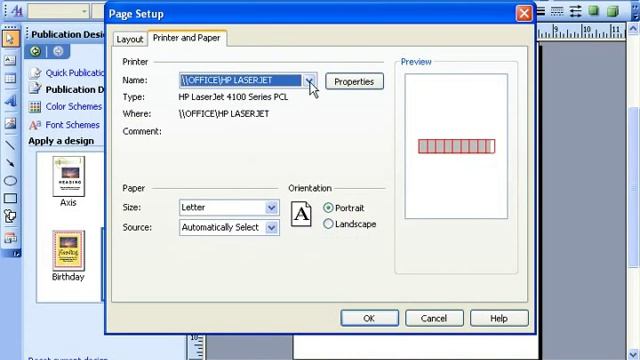Screen dimensions: 640x360
Task: Open the Dash Style toolbar icon
Action: pos(557,11)
